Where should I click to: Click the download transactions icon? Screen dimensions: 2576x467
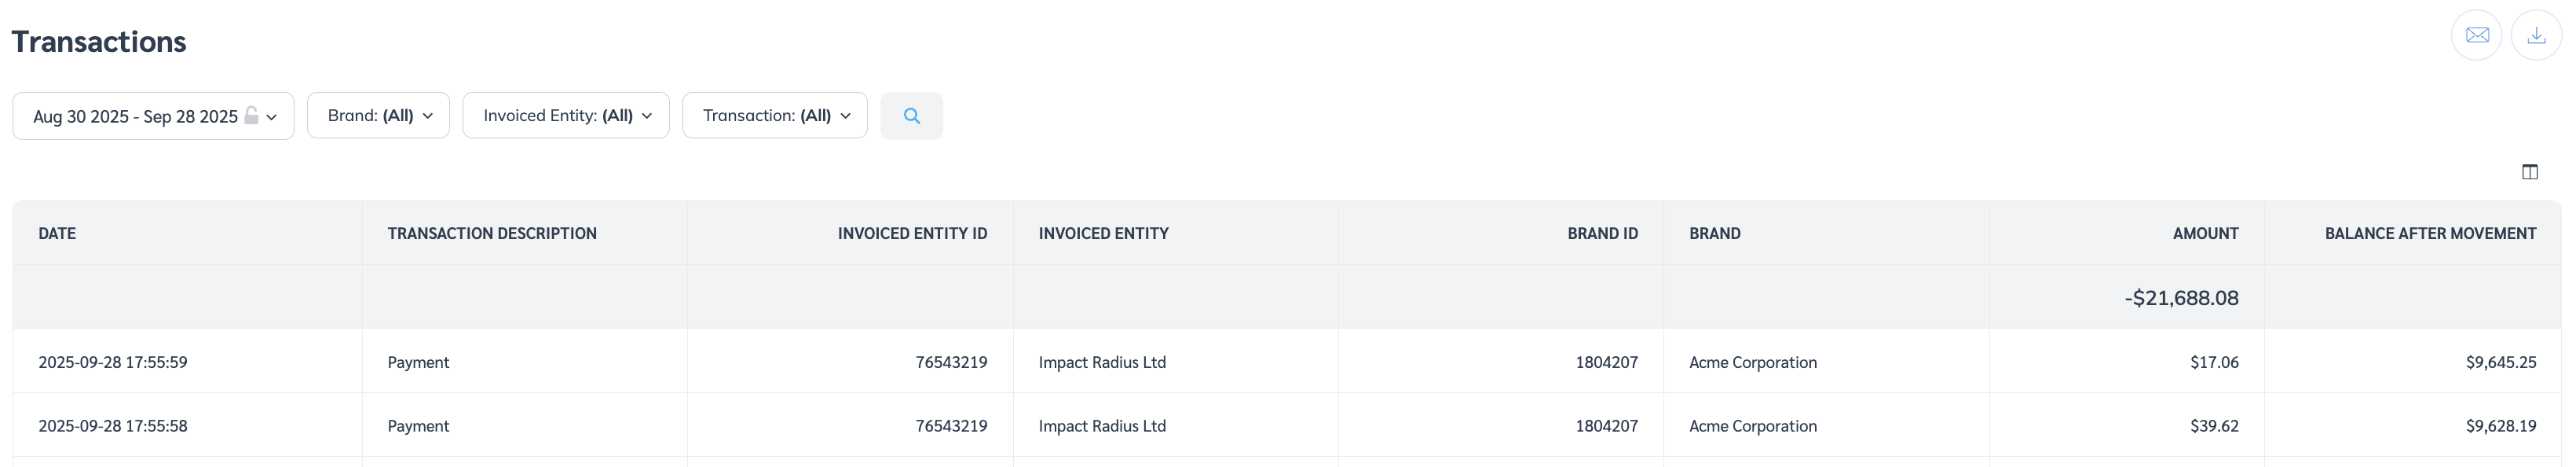2536,35
